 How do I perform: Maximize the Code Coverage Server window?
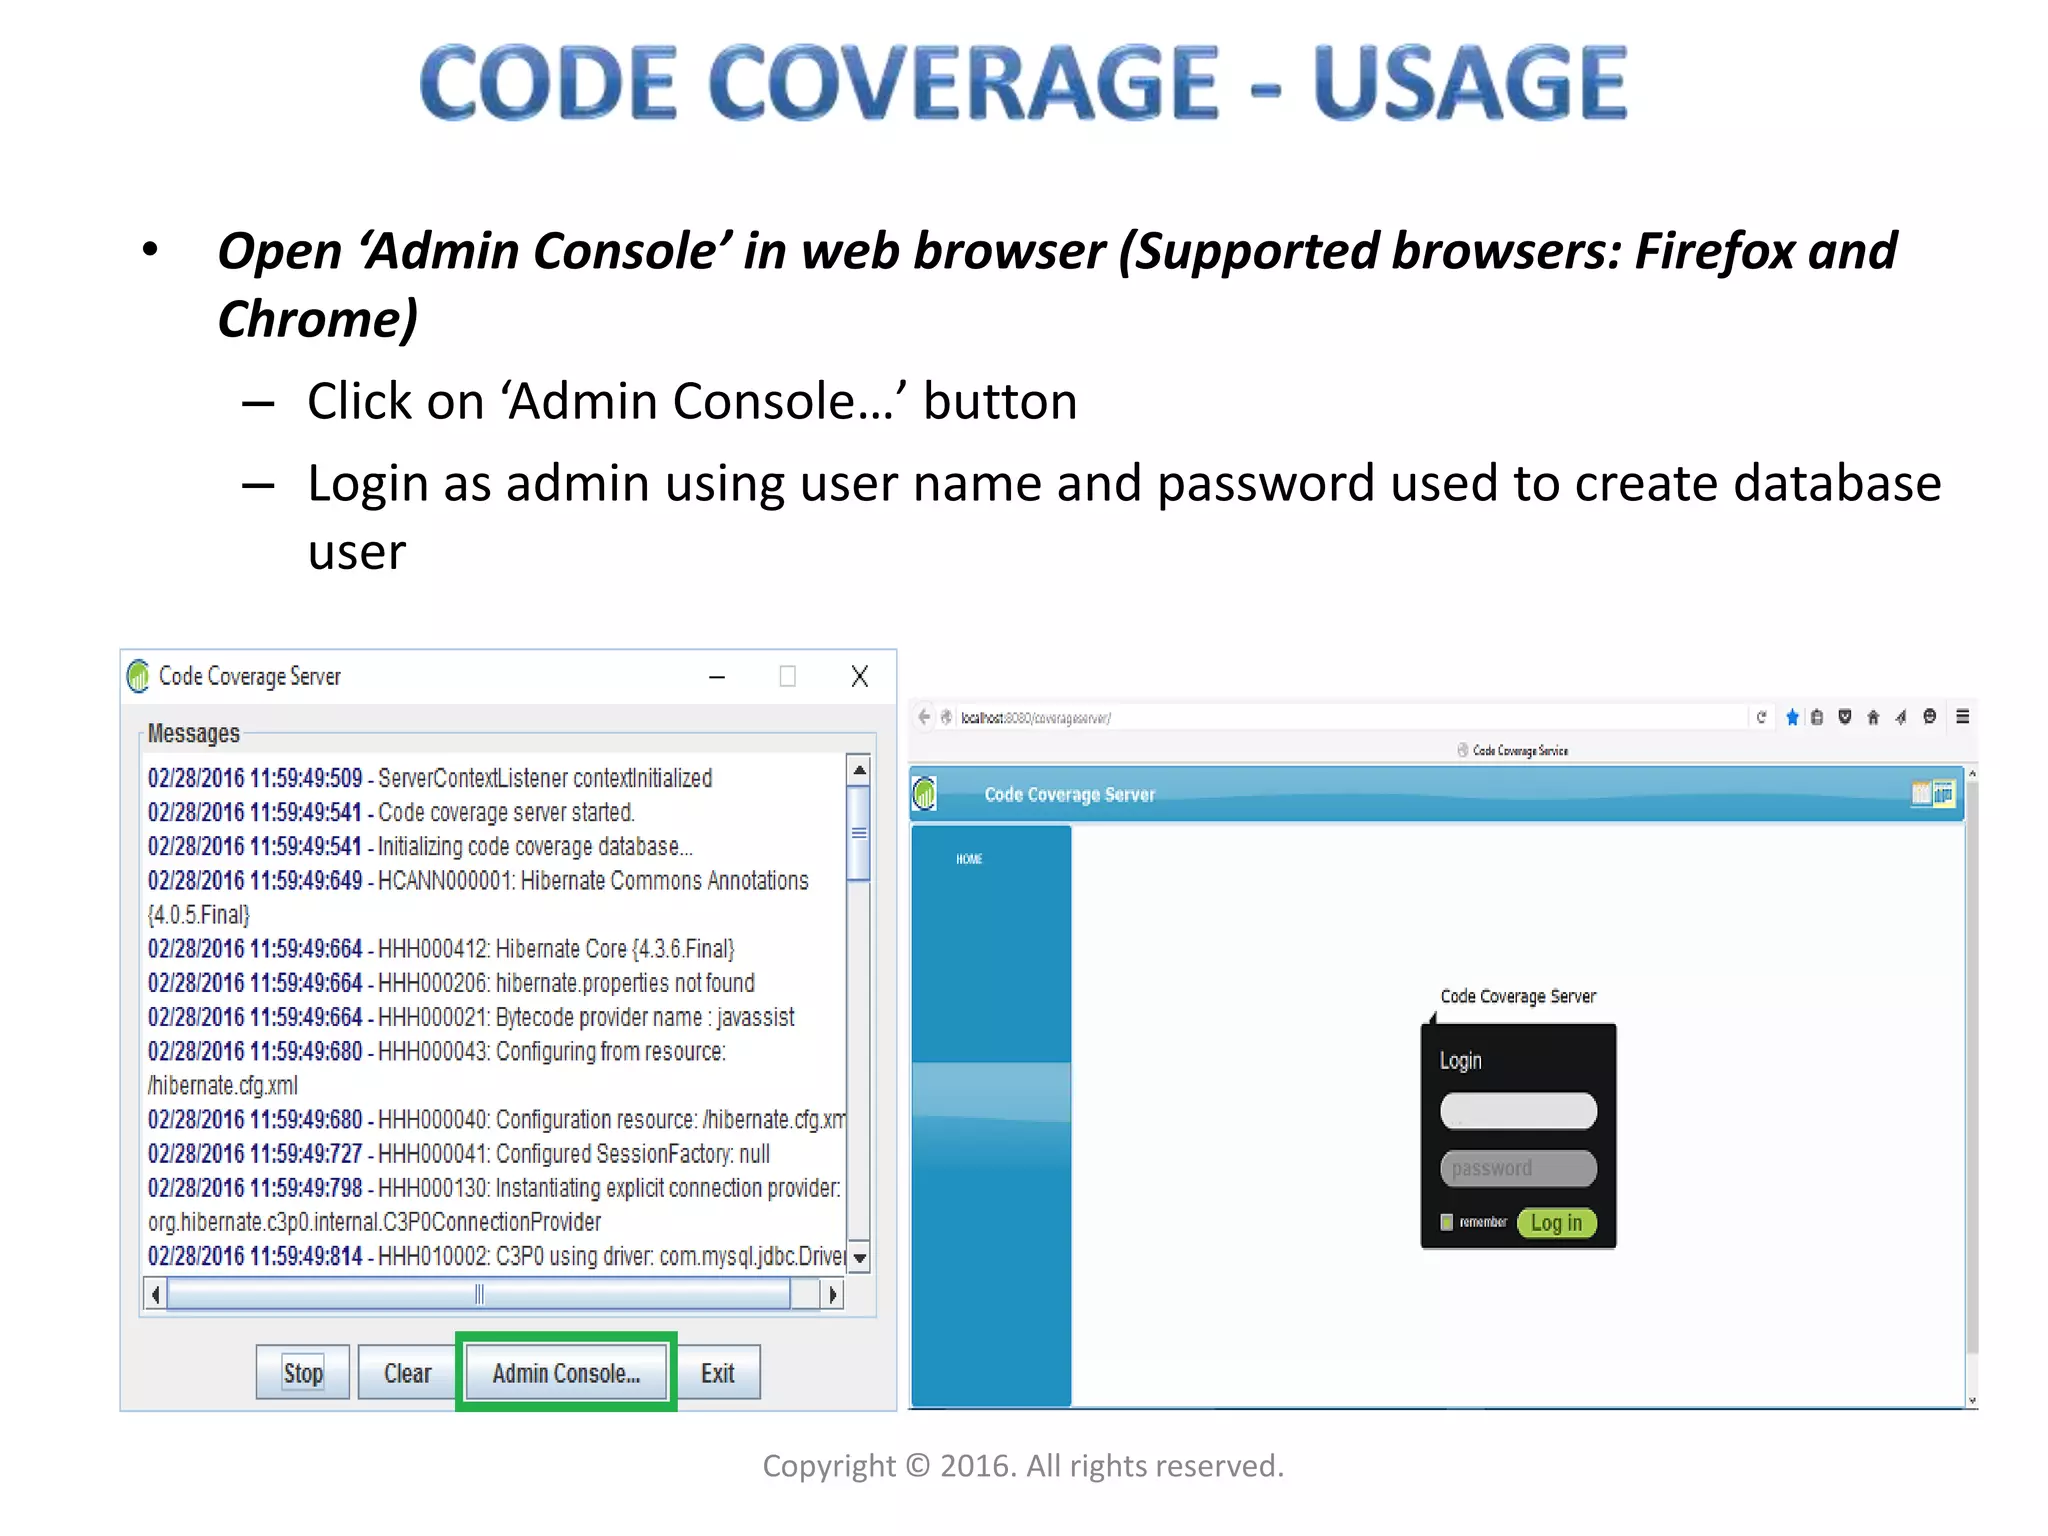tap(788, 677)
